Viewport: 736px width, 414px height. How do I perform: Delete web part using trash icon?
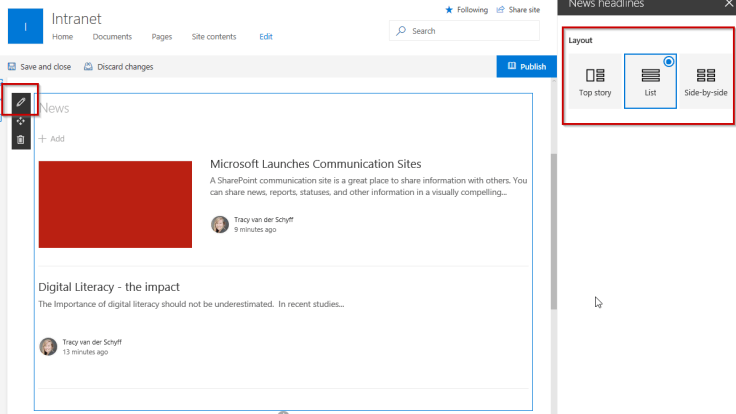21,139
